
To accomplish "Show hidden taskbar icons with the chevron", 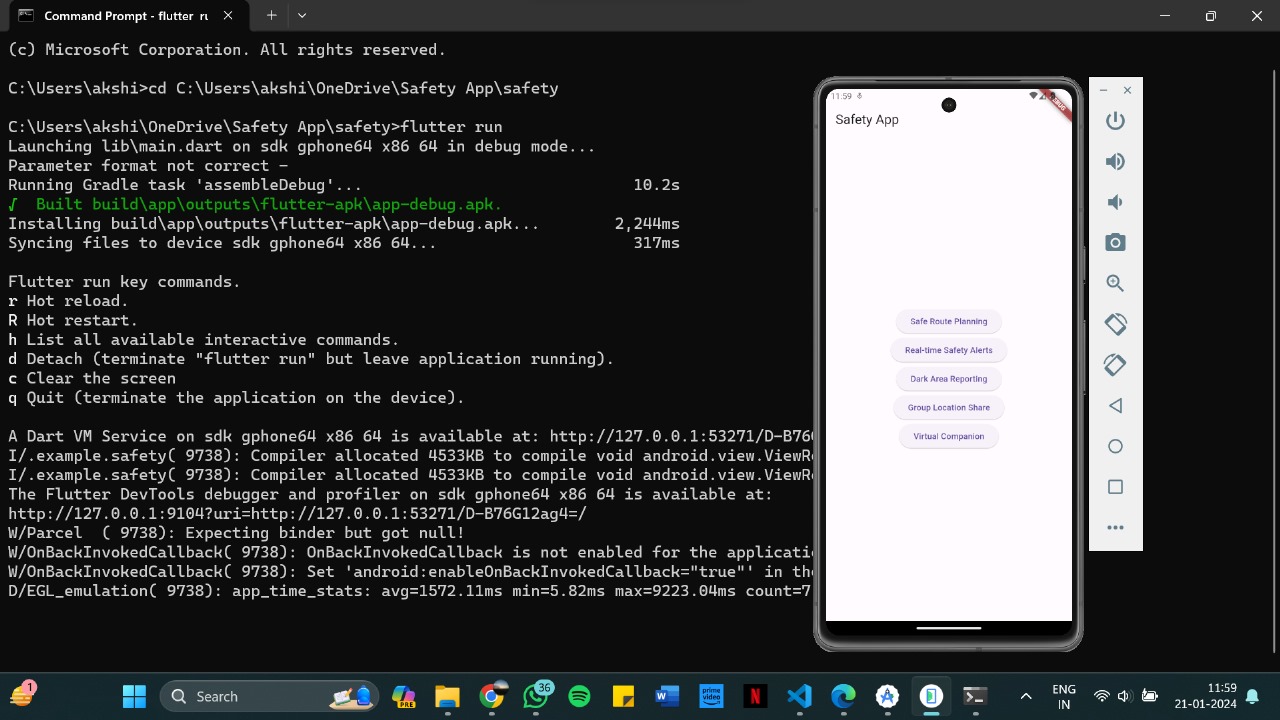I will pos(1026,696).
